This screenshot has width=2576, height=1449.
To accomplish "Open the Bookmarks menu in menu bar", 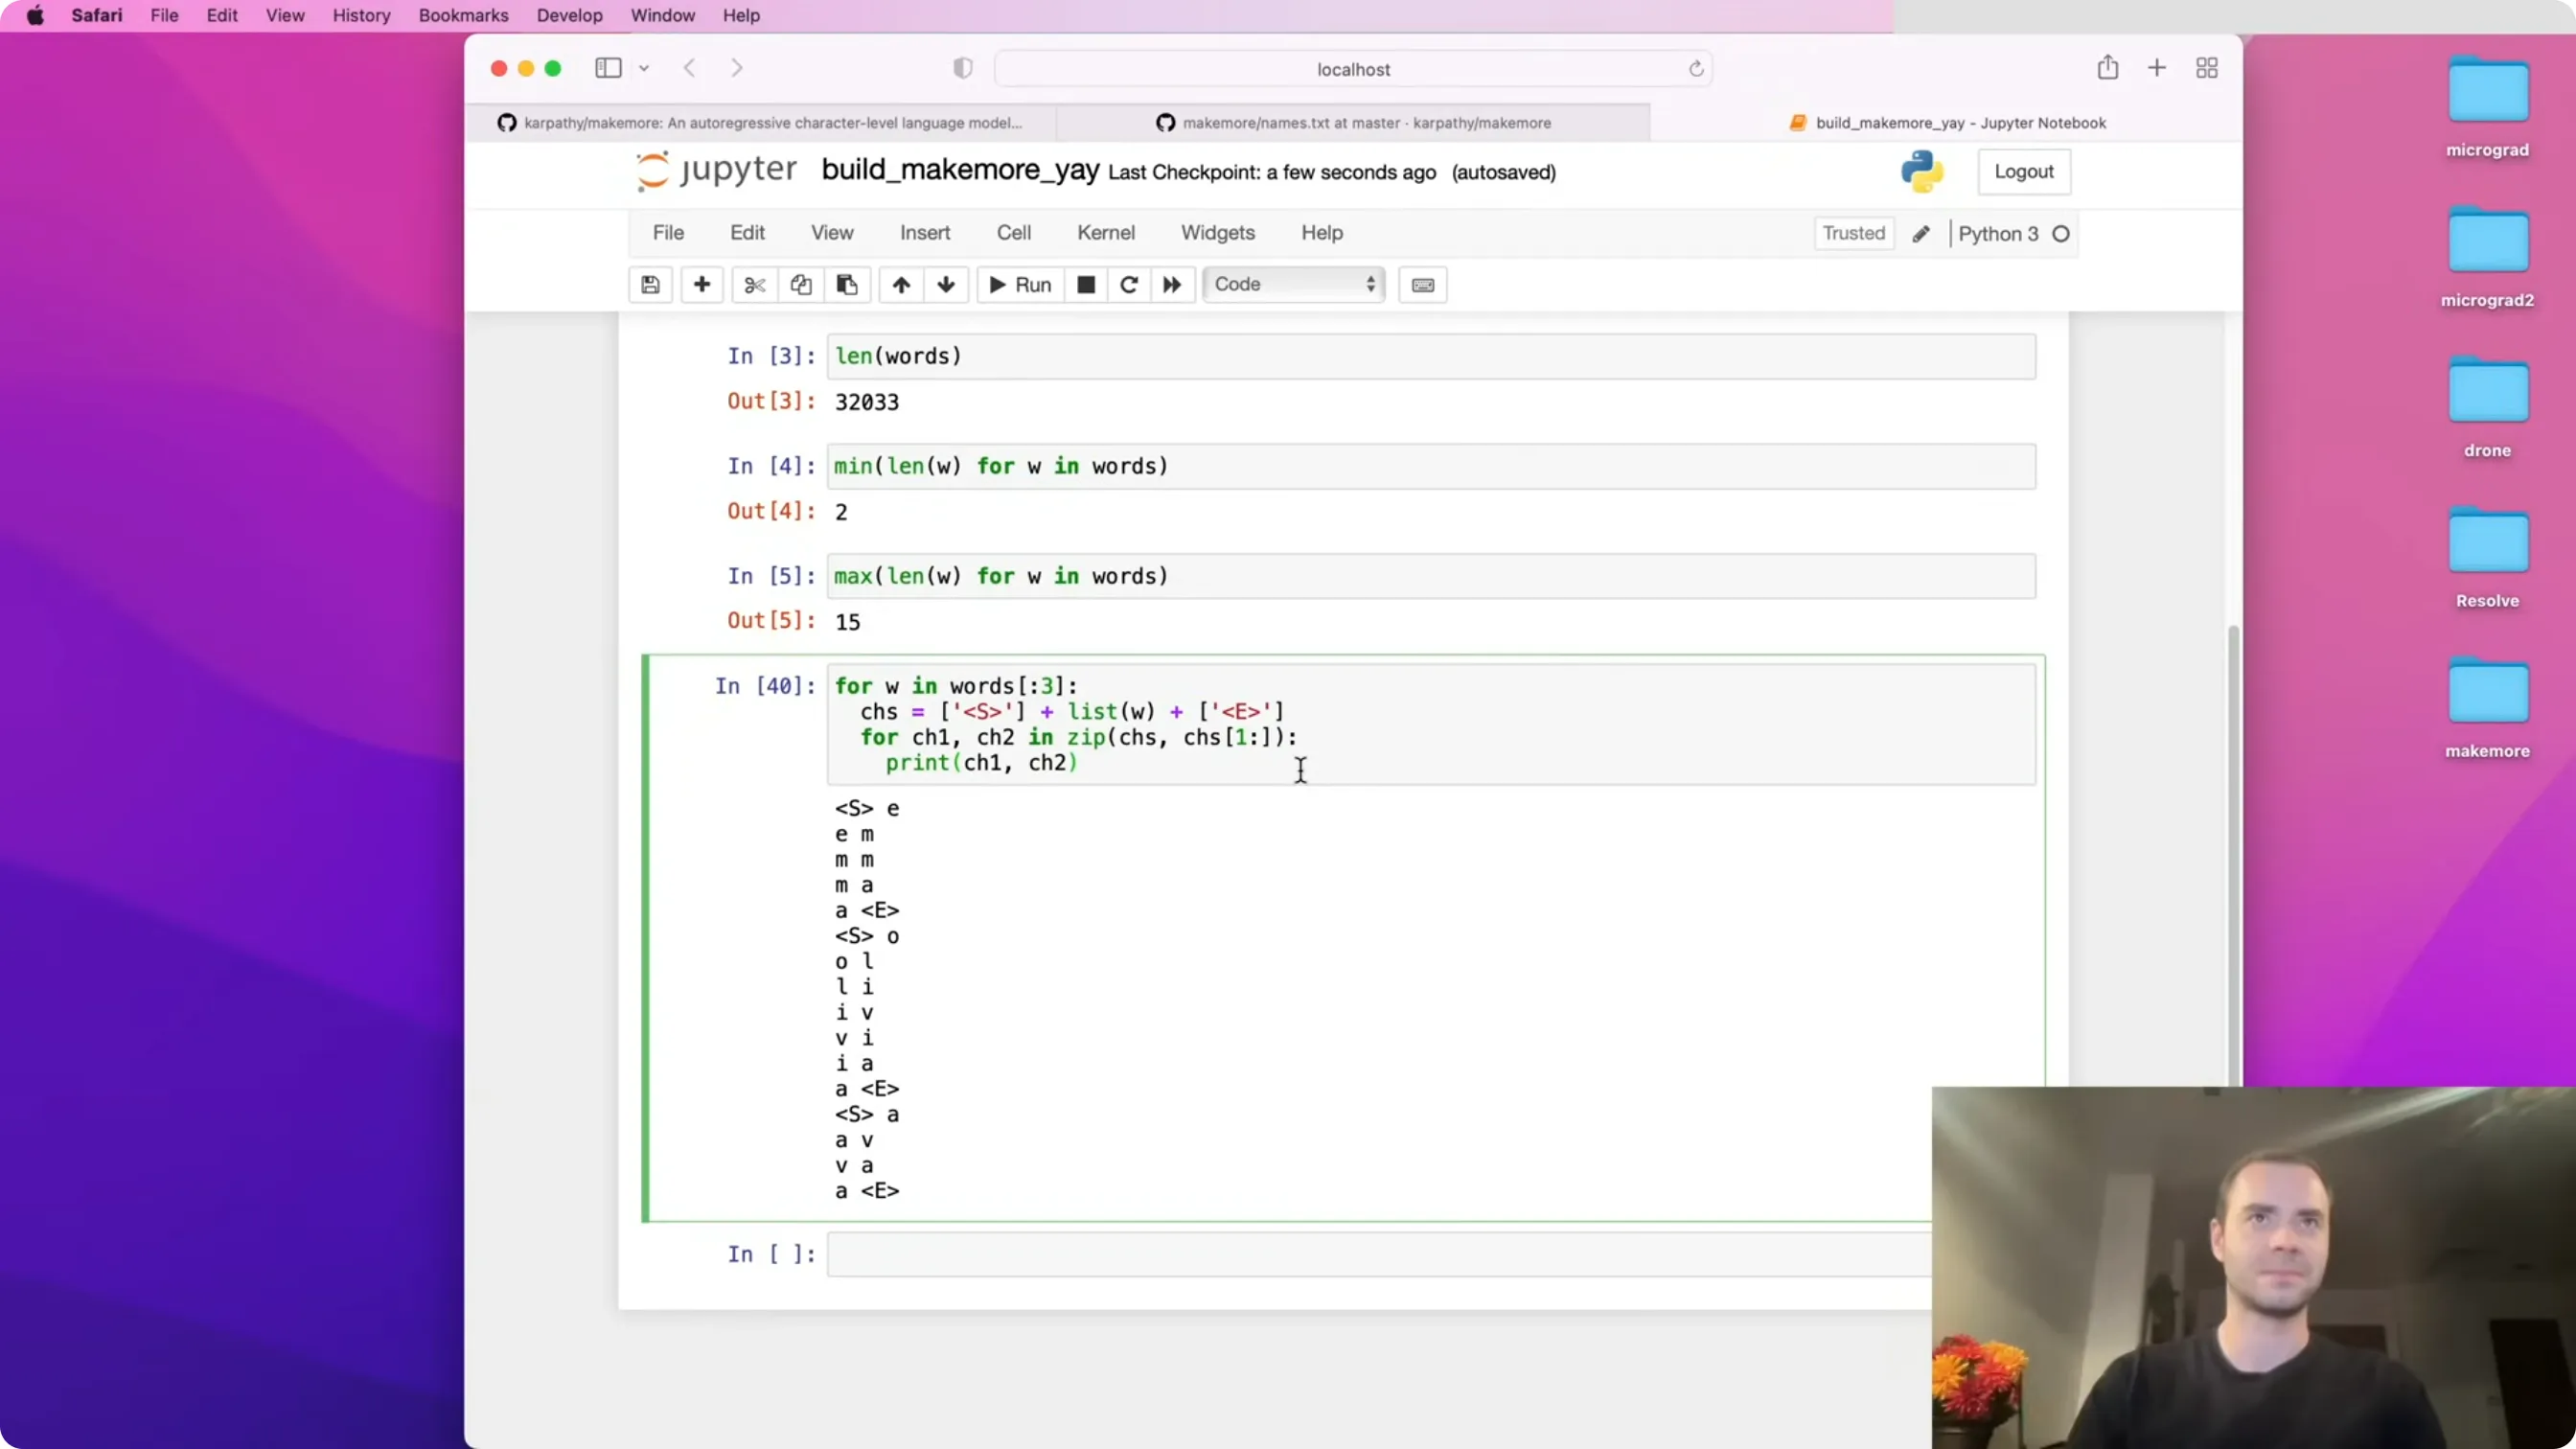I will [463, 16].
